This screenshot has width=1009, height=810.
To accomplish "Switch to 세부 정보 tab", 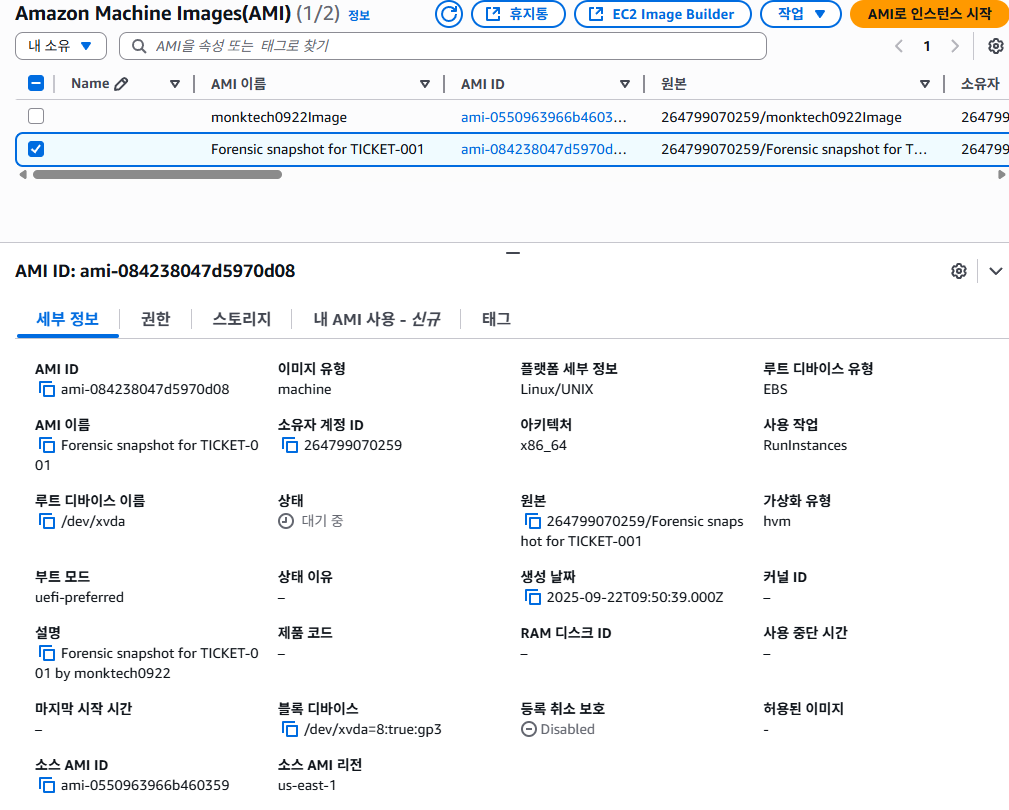I will [68, 319].
